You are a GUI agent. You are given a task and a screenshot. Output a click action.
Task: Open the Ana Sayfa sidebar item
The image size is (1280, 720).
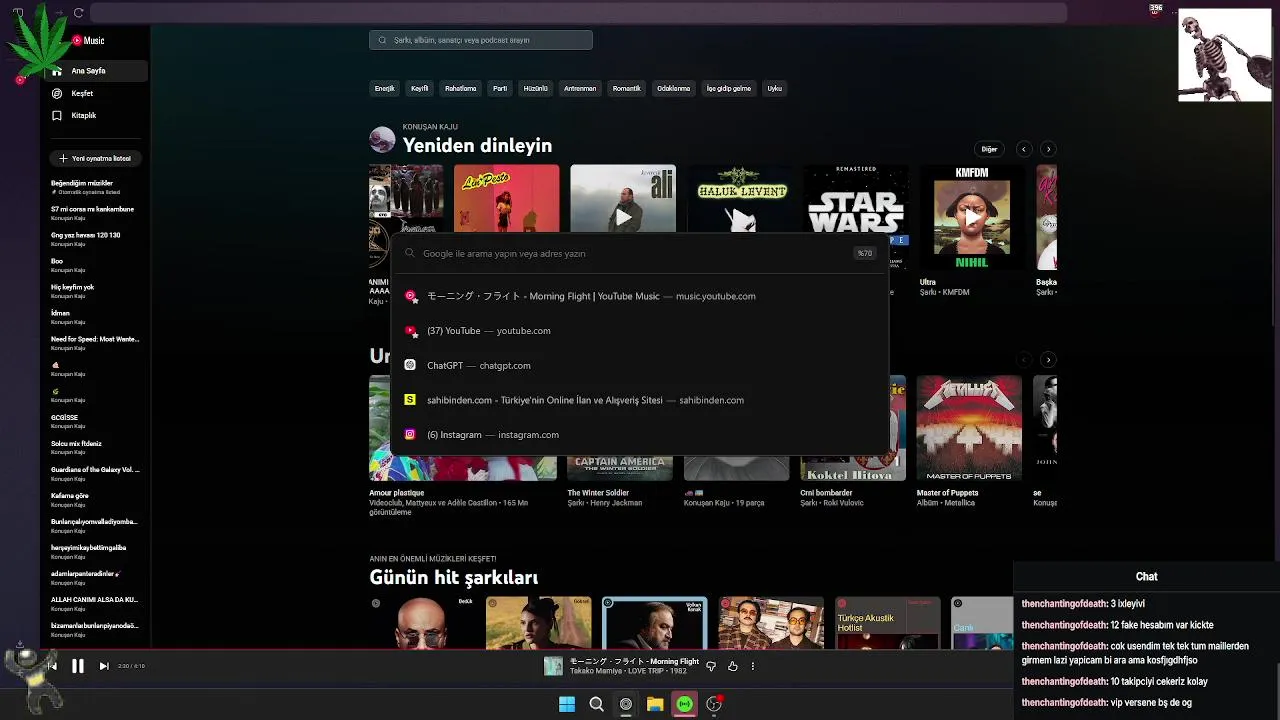click(95, 71)
